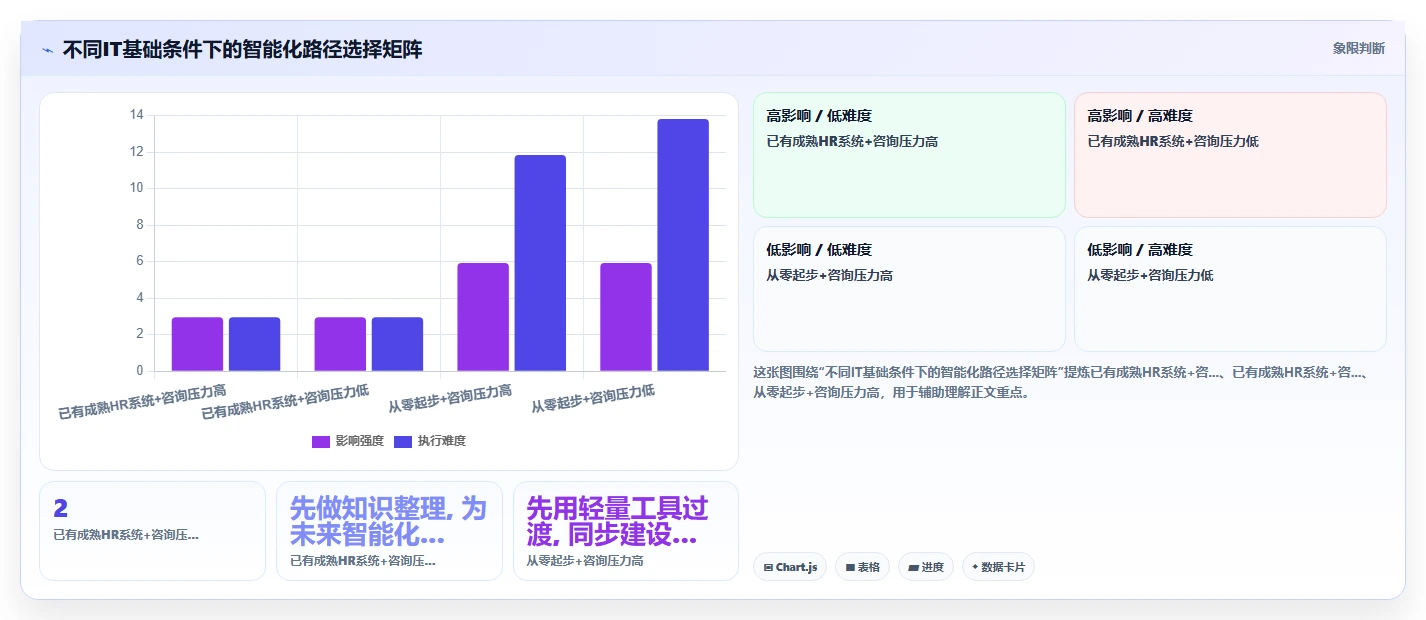The image size is (1426, 620).
Task: Toggle the purple 影响强度 legend swatch
Action: 320,441
